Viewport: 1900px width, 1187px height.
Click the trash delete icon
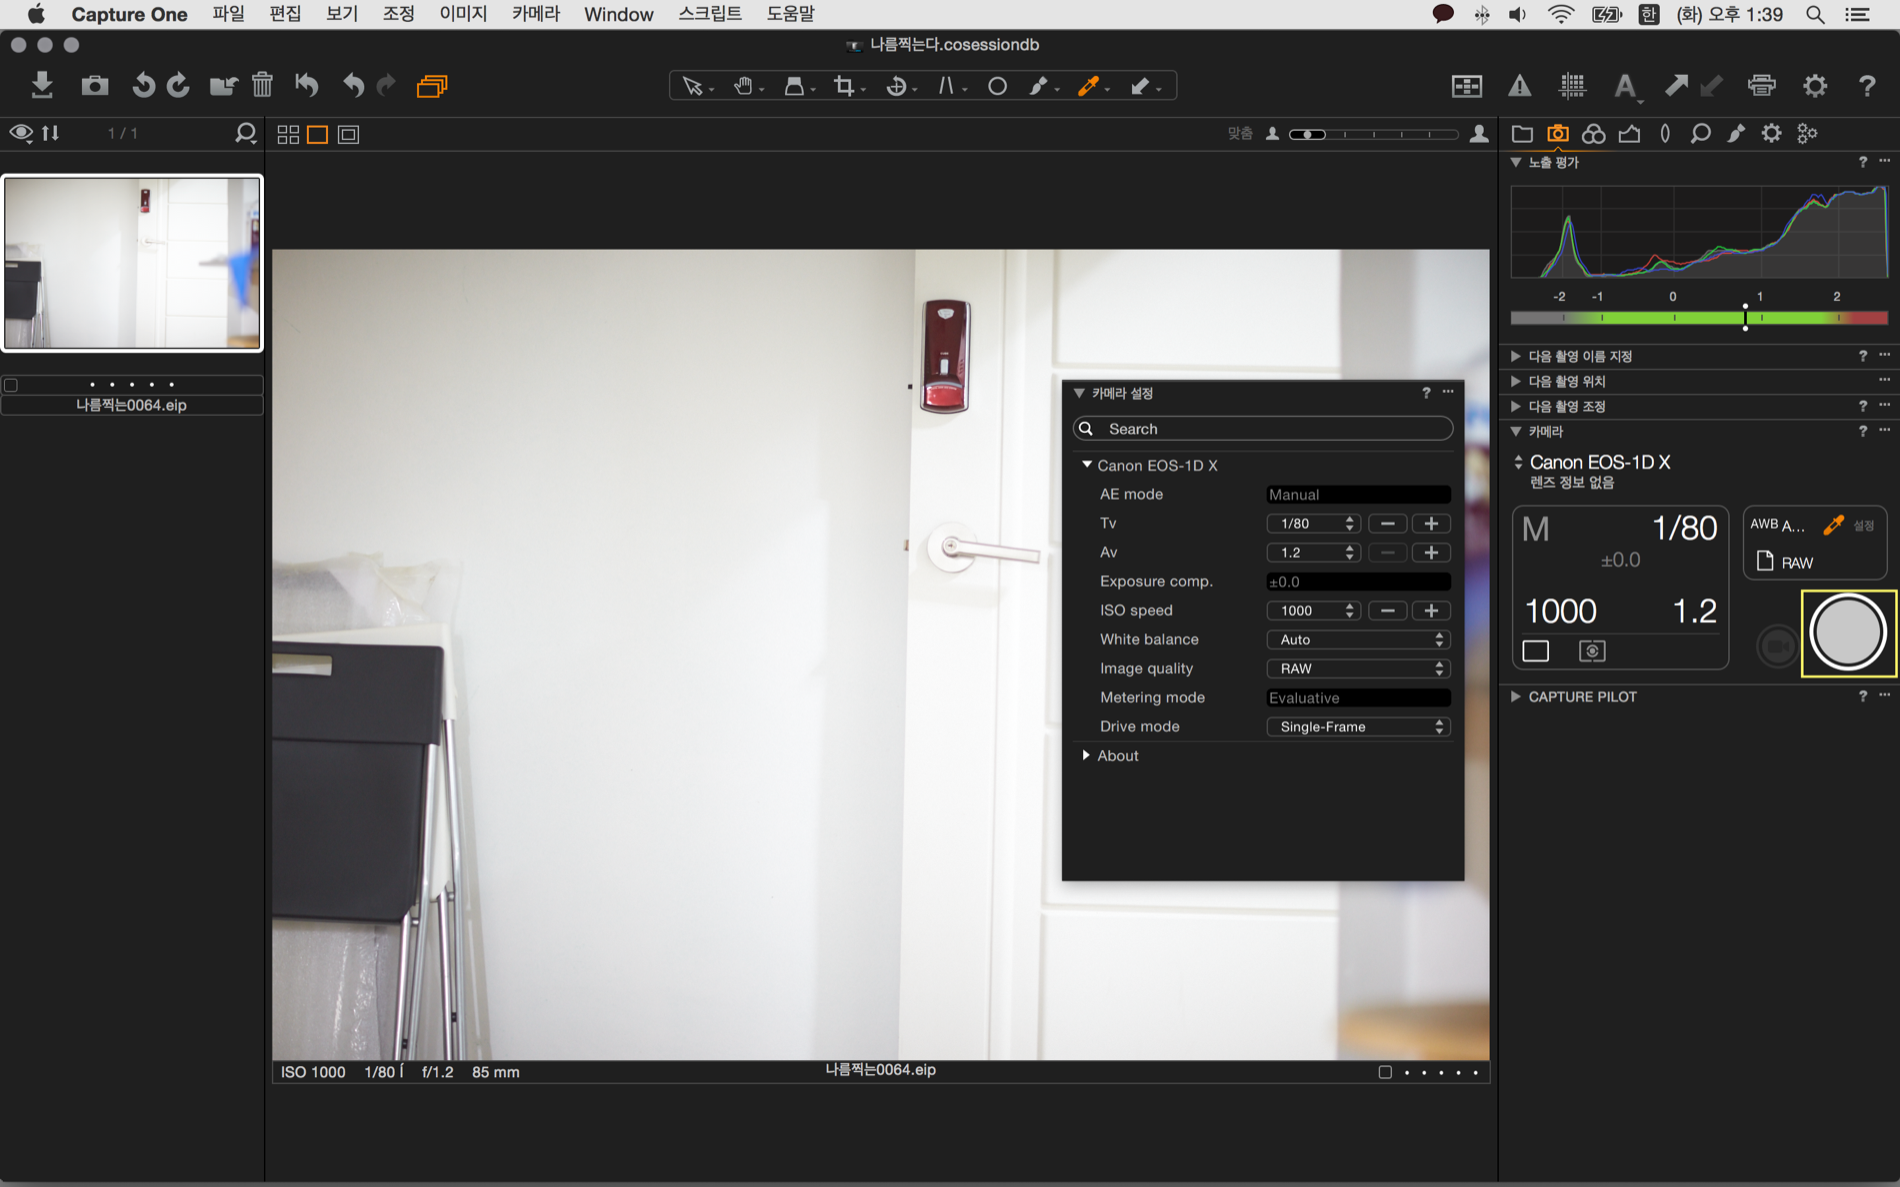coord(262,85)
